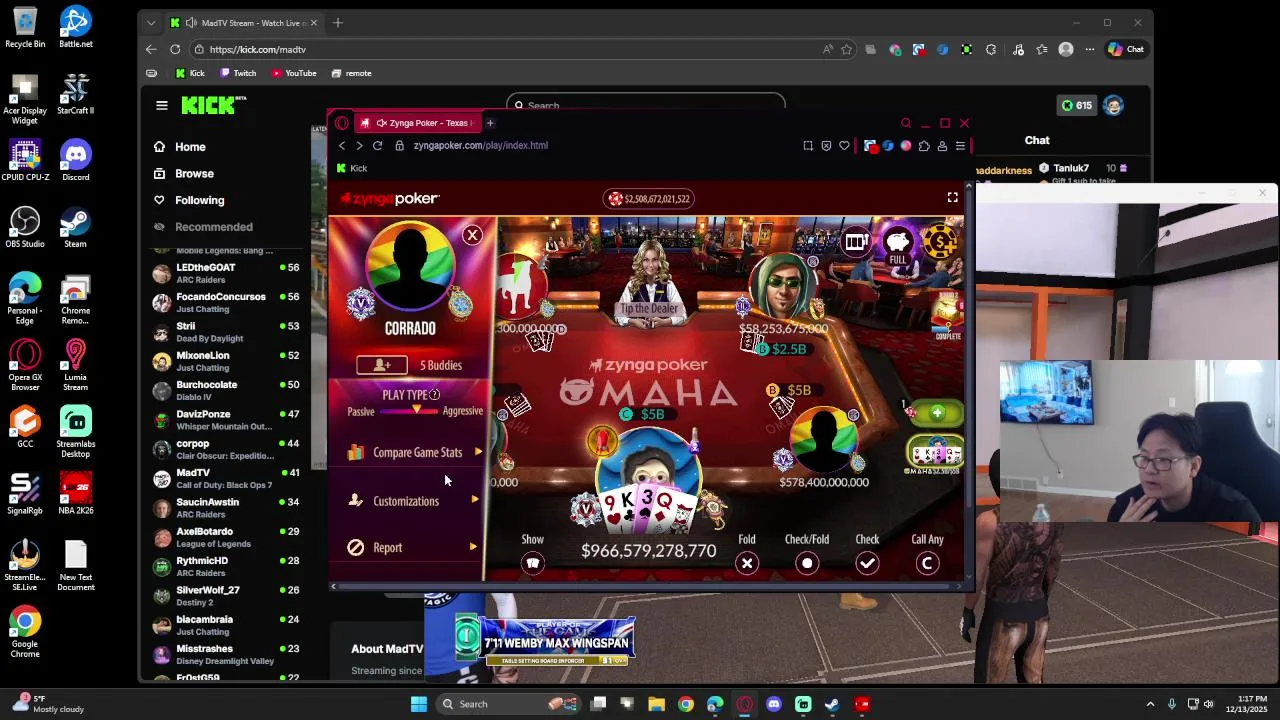This screenshot has height=720, width=1280.
Task: Open the SignalRgb desktop icon
Action: tap(25, 494)
